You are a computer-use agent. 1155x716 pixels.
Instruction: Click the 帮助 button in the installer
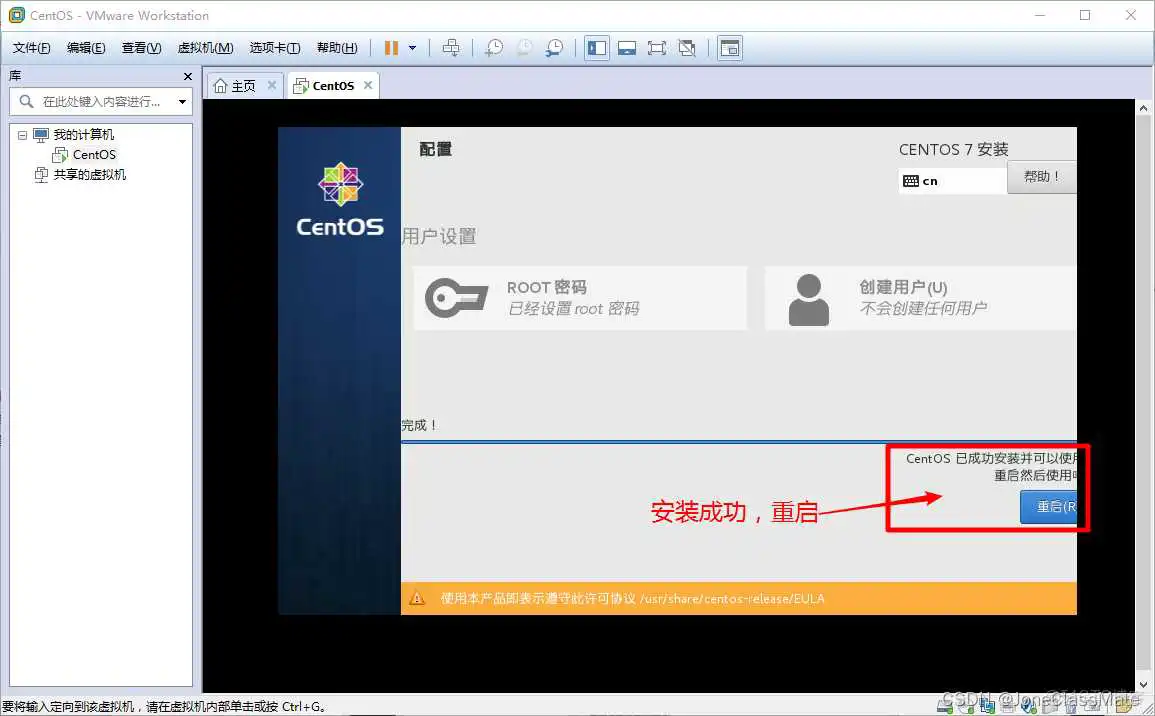pyautogui.click(x=1041, y=176)
